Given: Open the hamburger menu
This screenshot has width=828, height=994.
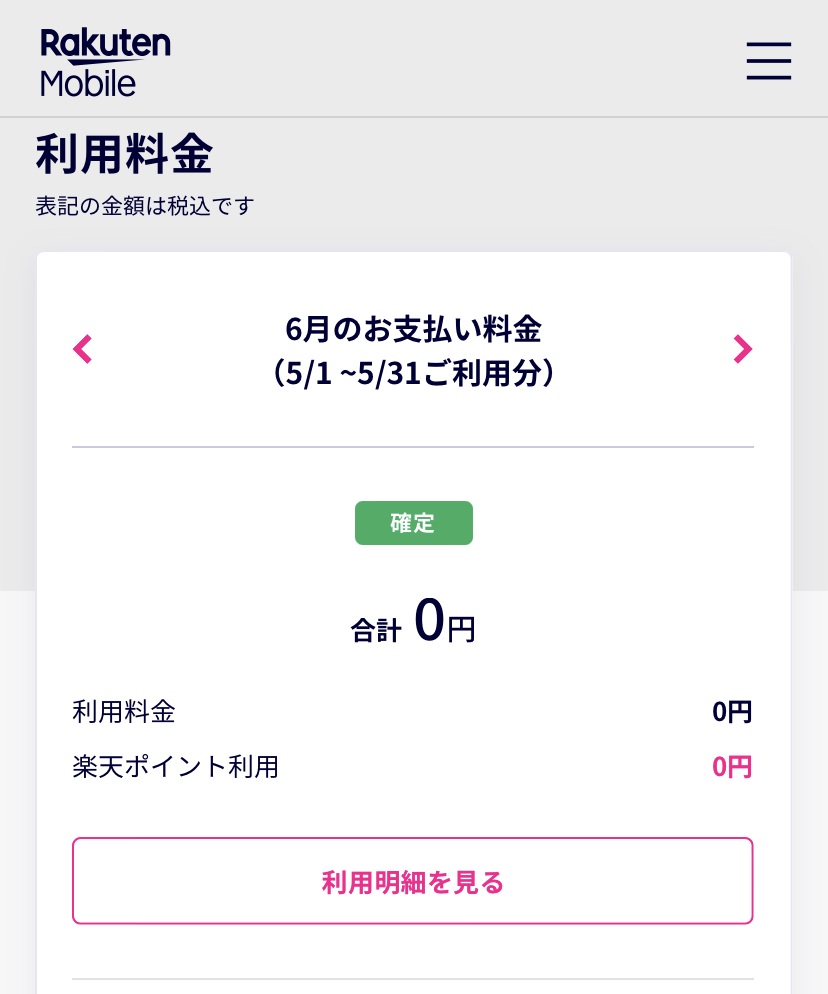Looking at the screenshot, I should 768,61.
